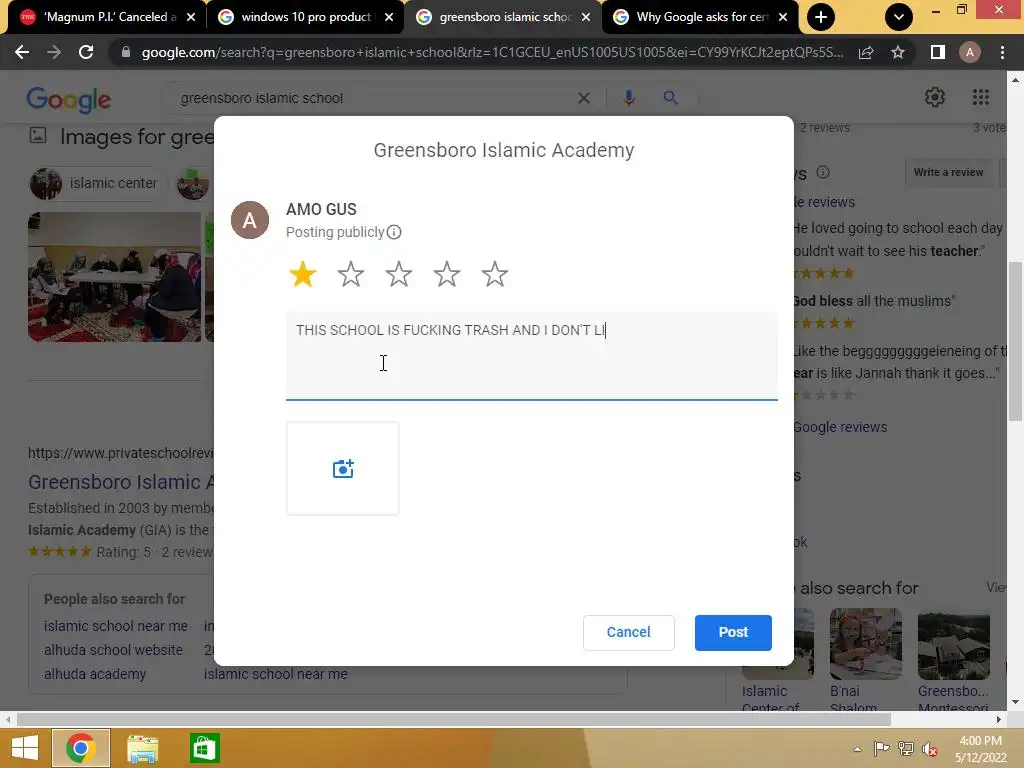Open File Explorer from taskbar
This screenshot has height=768, width=1024.
(142, 748)
